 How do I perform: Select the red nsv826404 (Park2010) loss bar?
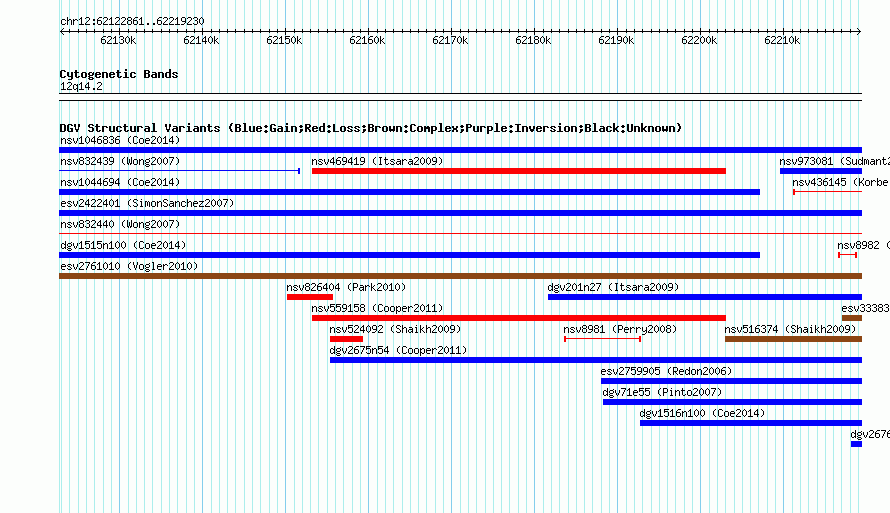(310, 297)
